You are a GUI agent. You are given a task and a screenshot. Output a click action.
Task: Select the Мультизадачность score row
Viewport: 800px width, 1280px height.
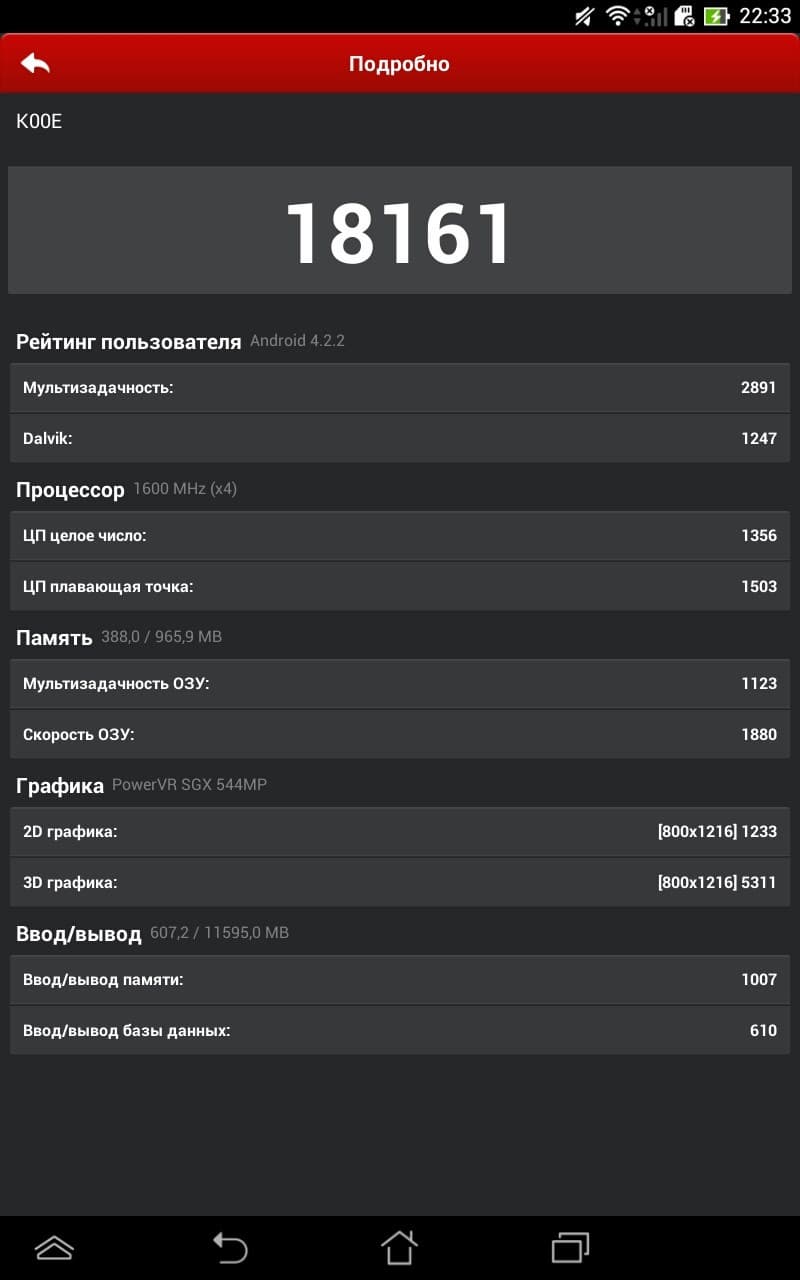click(400, 388)
